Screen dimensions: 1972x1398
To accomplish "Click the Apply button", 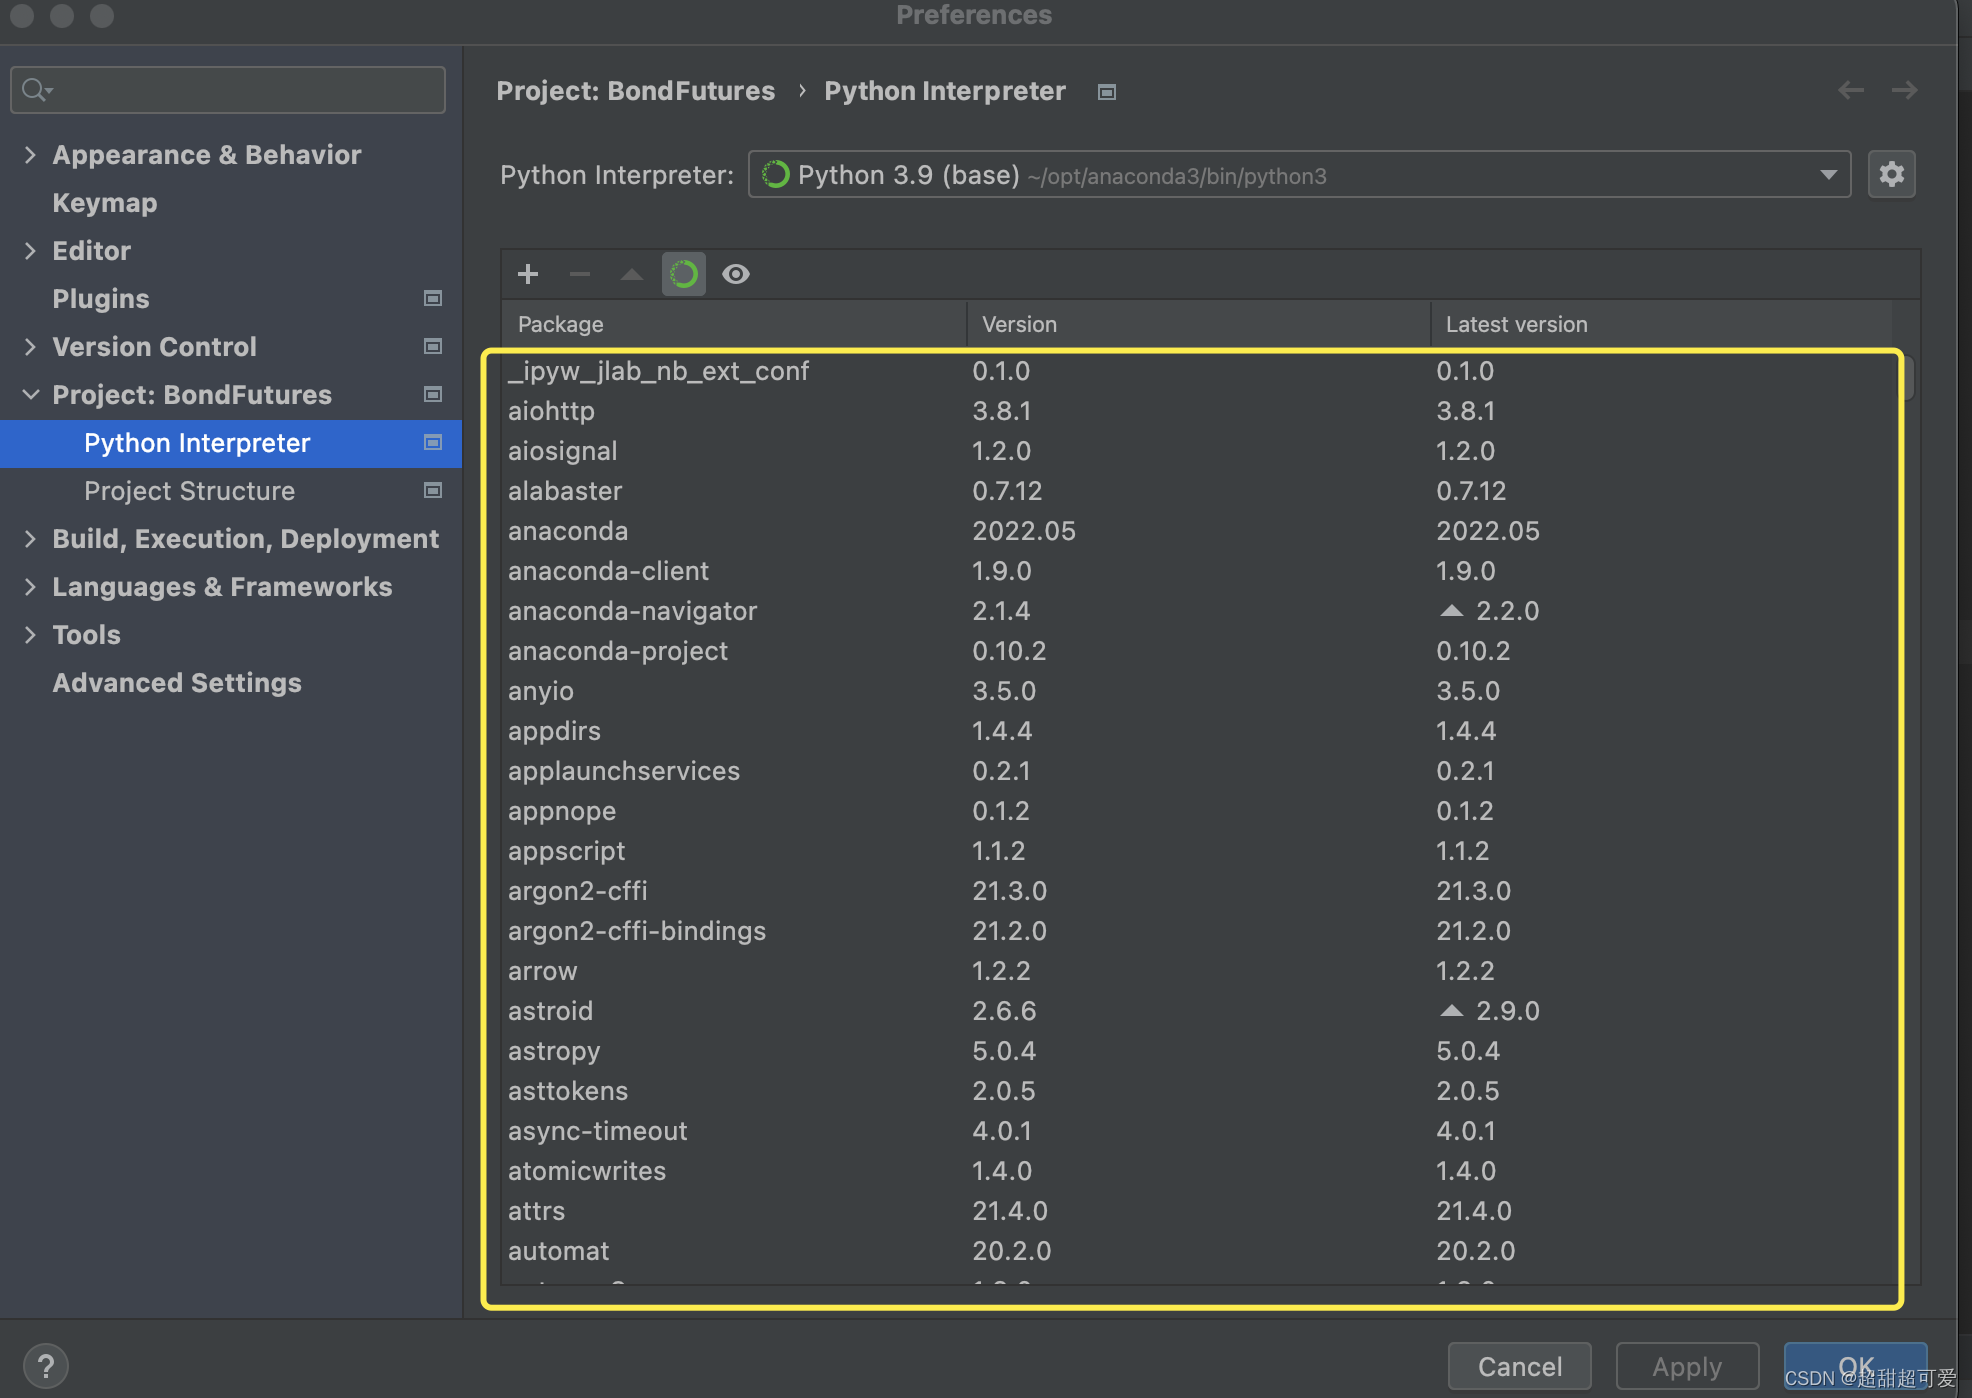I will click(1688, 1366).
